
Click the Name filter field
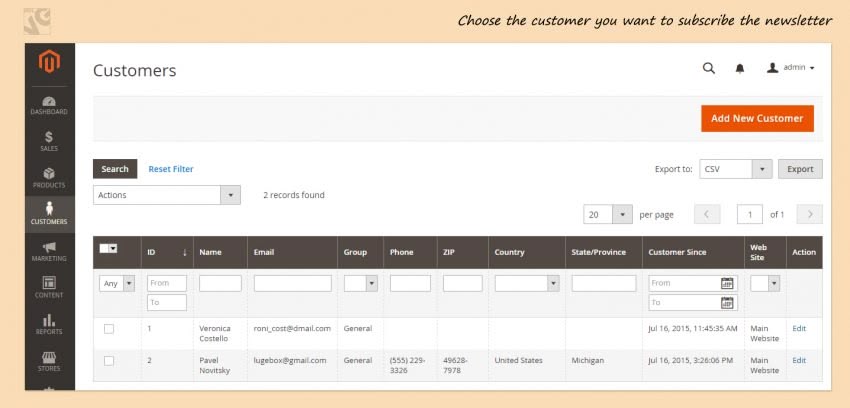coord(220,283)
